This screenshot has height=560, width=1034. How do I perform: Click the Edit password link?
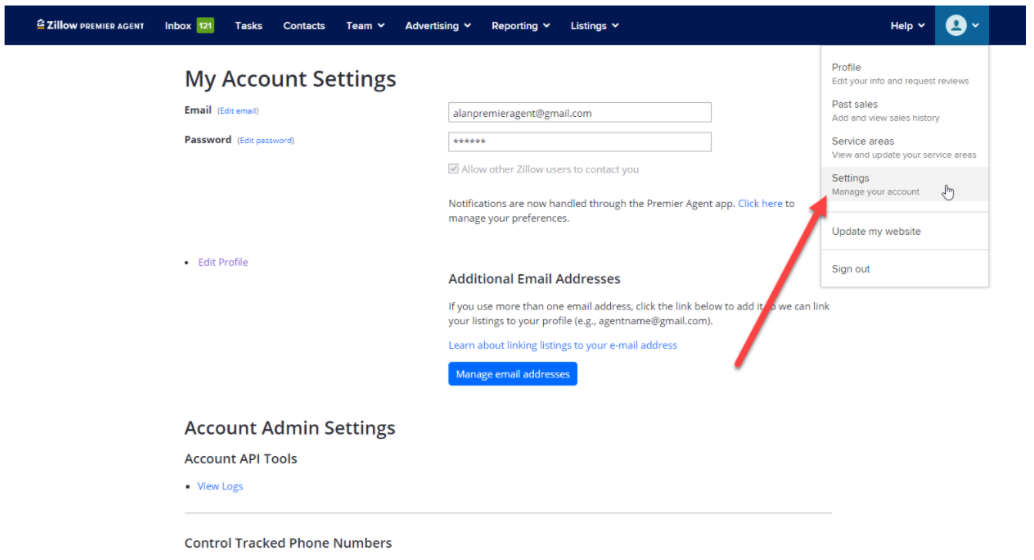pos(266,141)
